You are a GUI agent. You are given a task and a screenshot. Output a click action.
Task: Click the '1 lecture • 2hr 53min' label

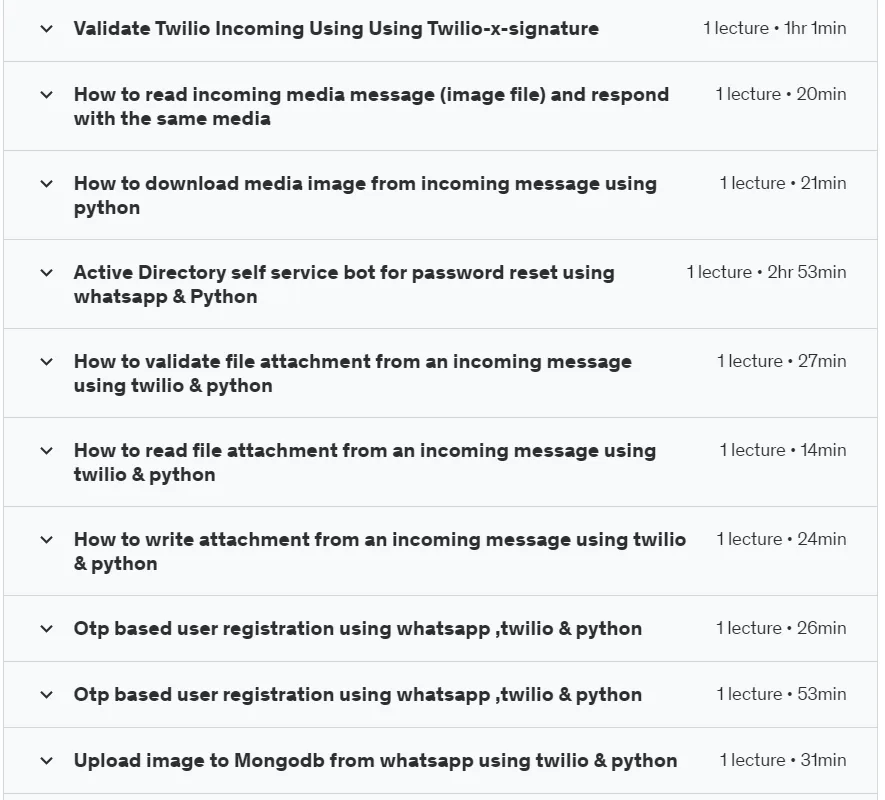click(766, 272)
